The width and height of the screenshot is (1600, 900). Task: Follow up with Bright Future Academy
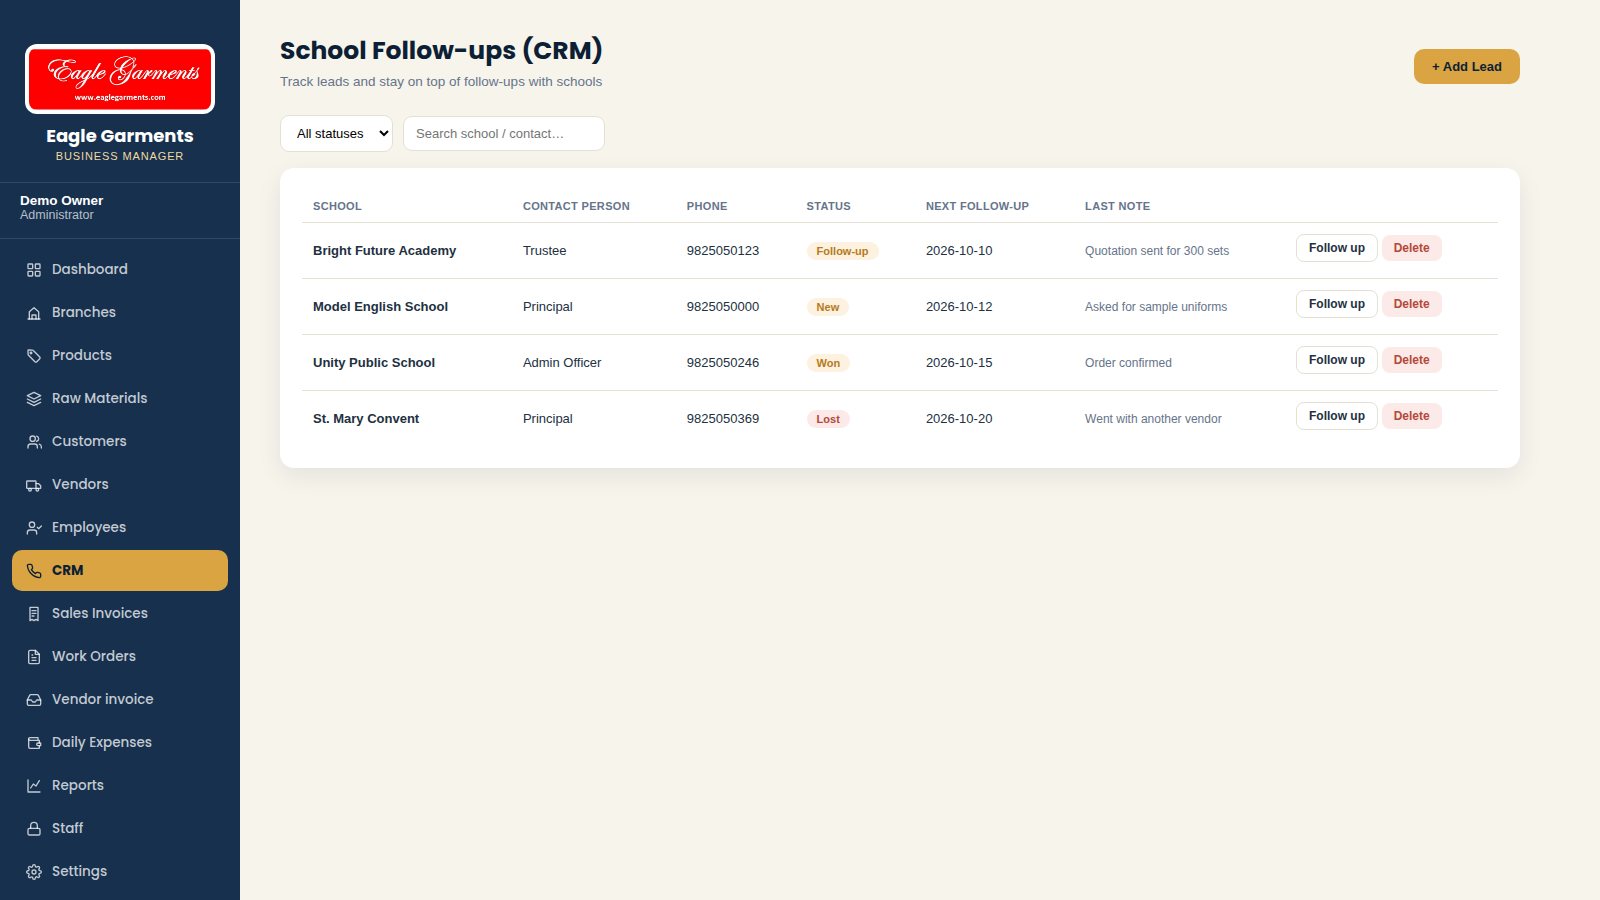[x=1336, y=248]
